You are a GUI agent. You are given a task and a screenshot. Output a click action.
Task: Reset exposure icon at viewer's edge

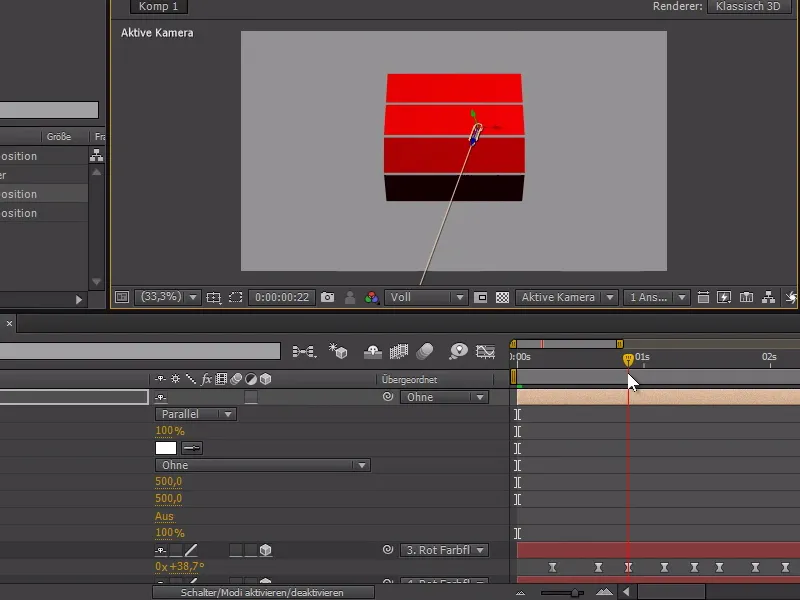click(x=791, y=297)
